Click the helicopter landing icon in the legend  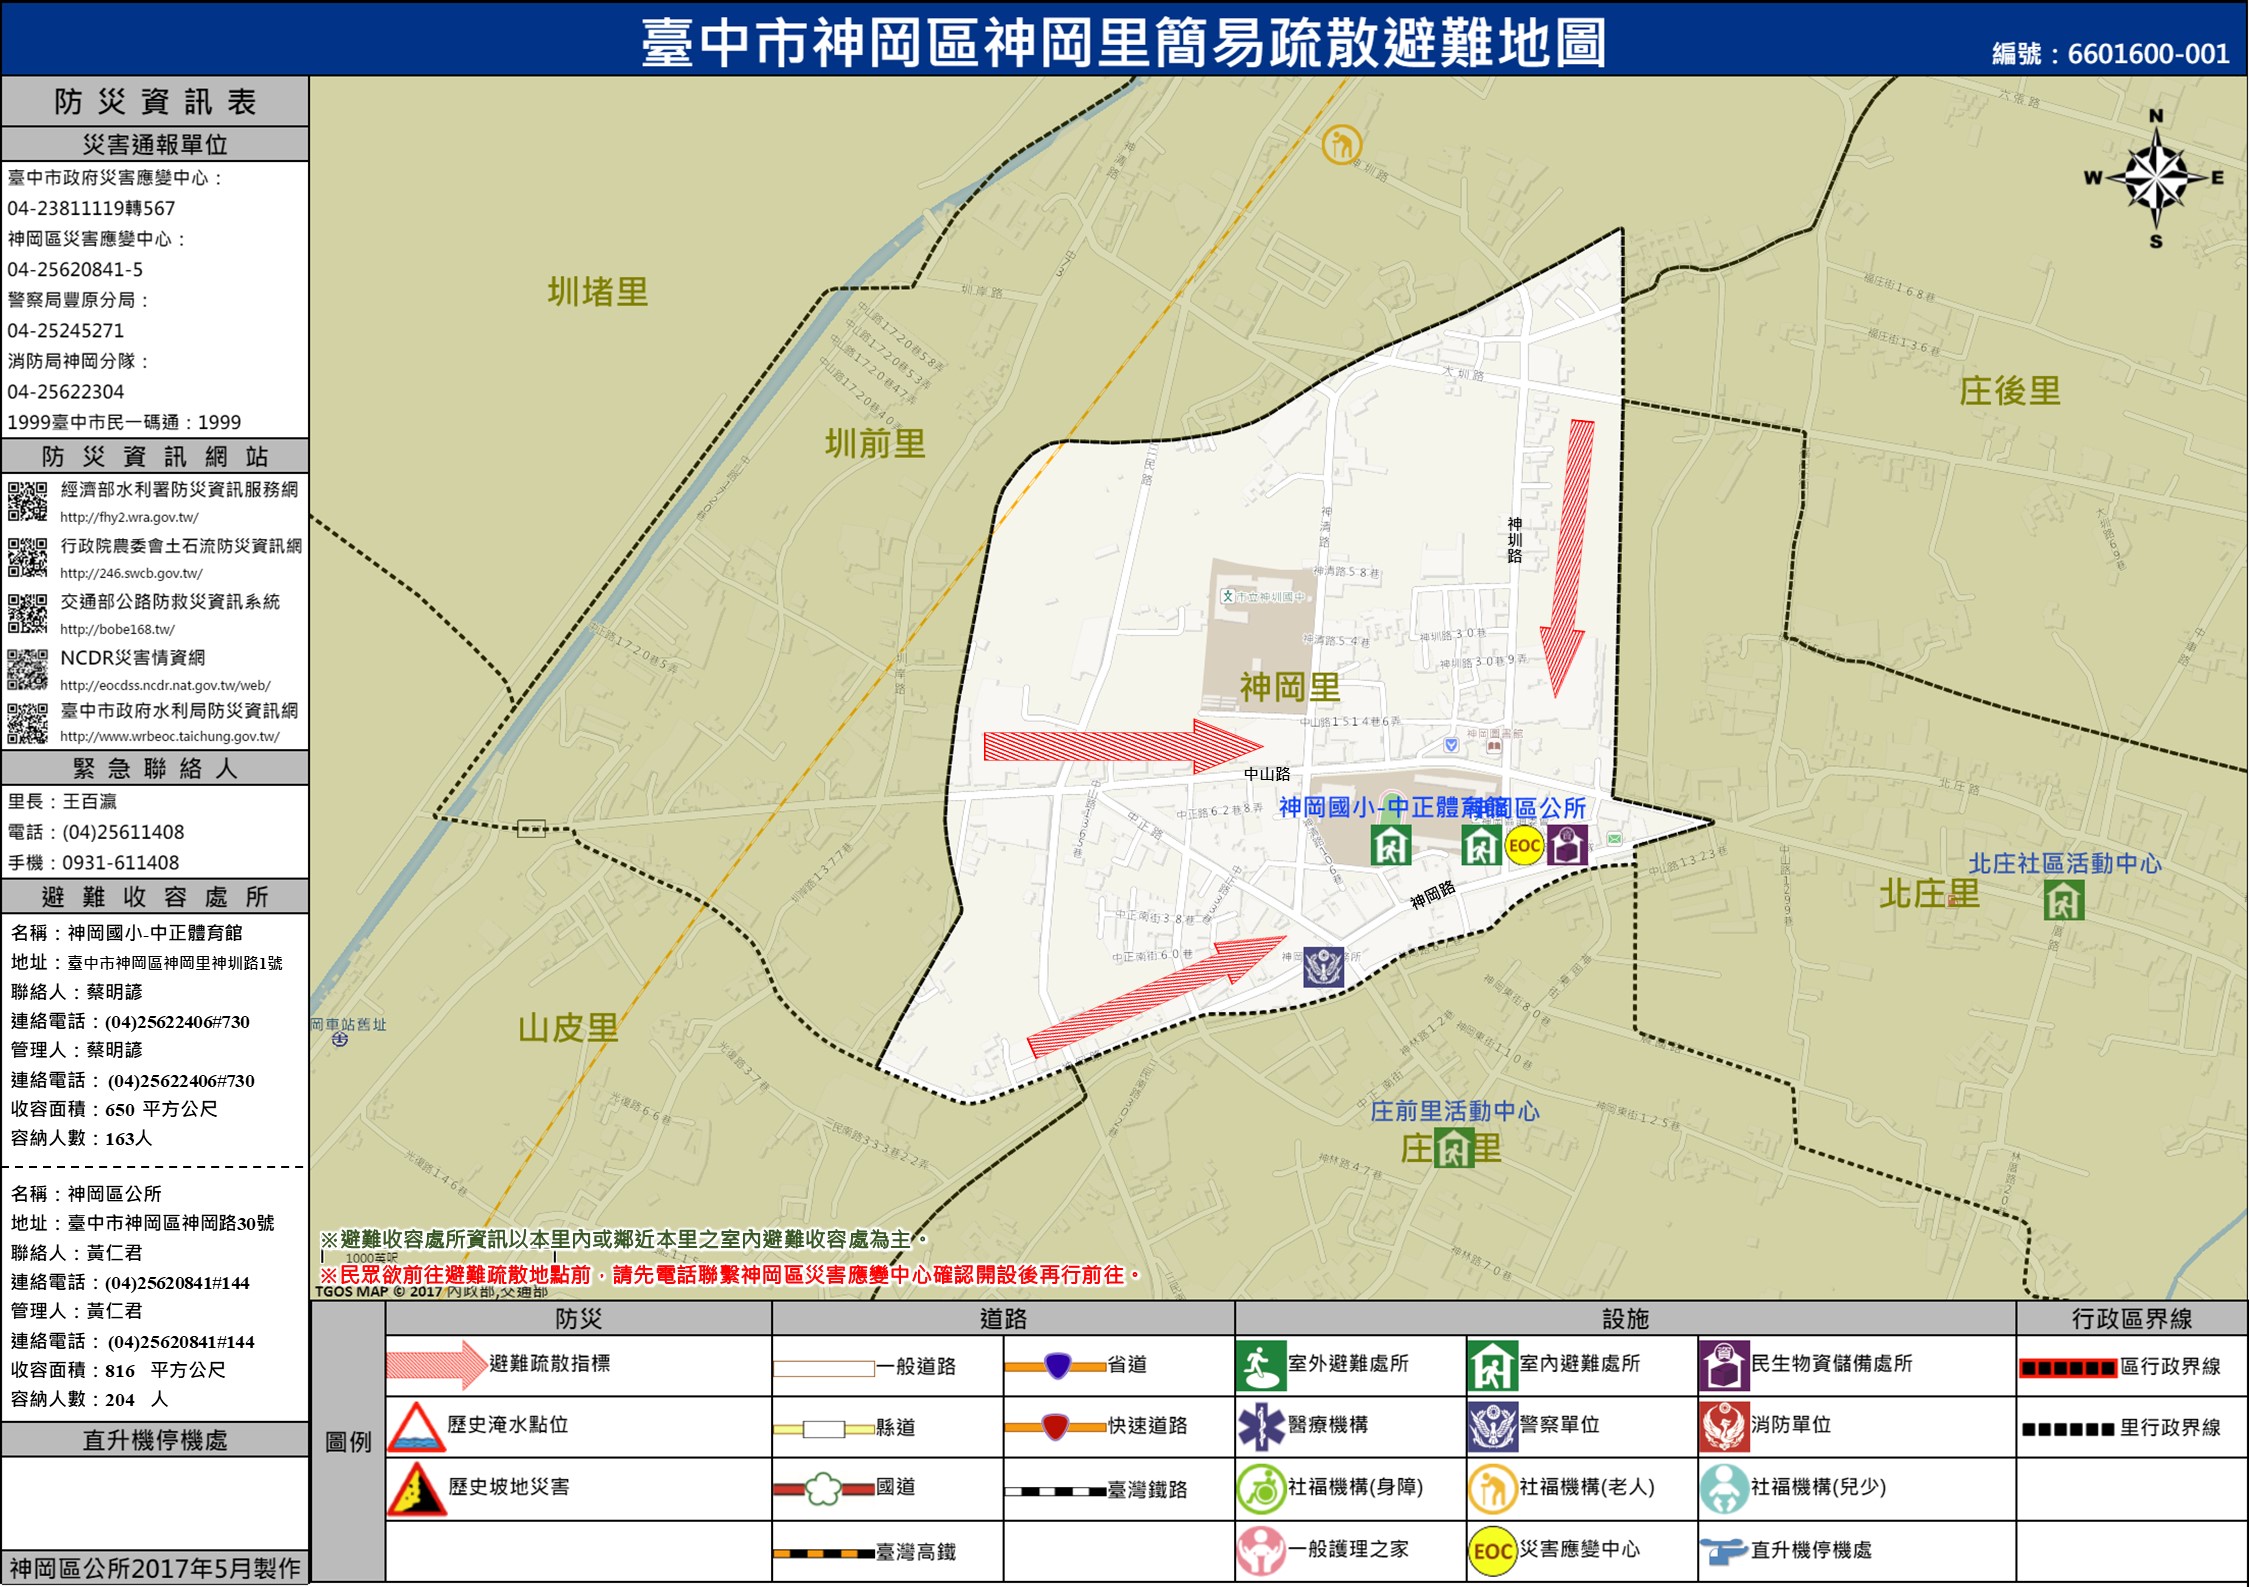[1723, 1551]
